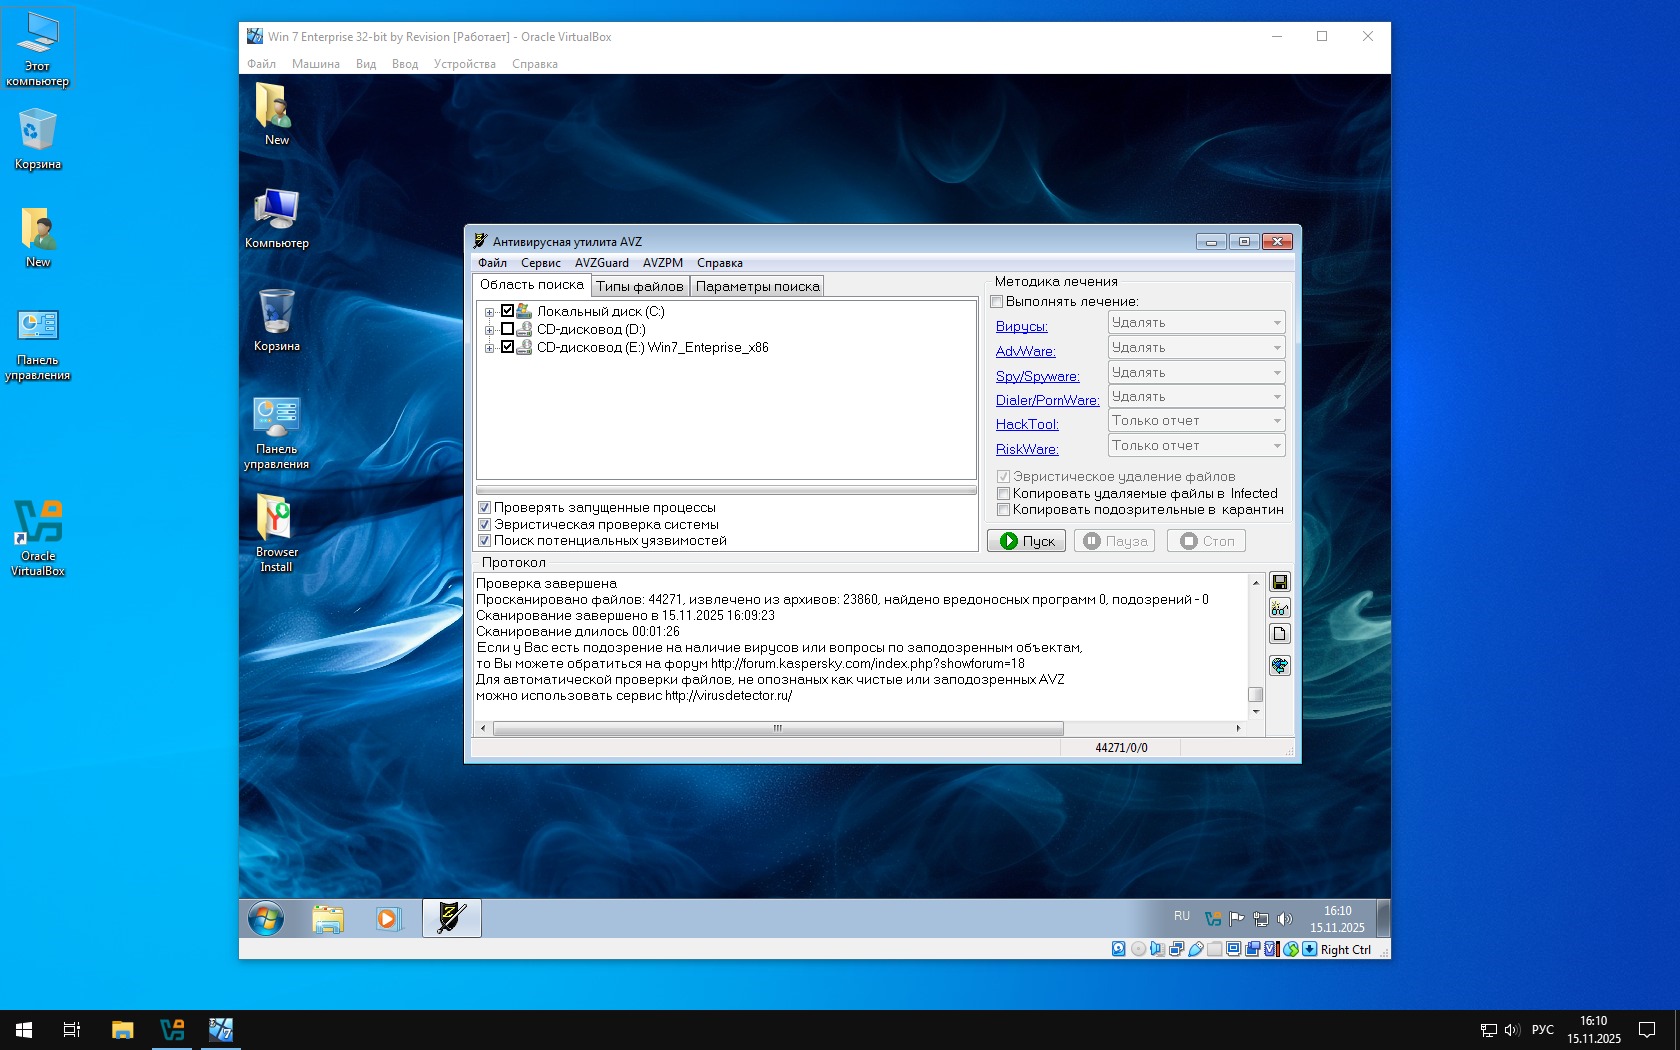Click the protocol horizontal scrollbar thumb
Image resolution: width=1680 pixels, height=1050 pixels.
coord(777,728)
